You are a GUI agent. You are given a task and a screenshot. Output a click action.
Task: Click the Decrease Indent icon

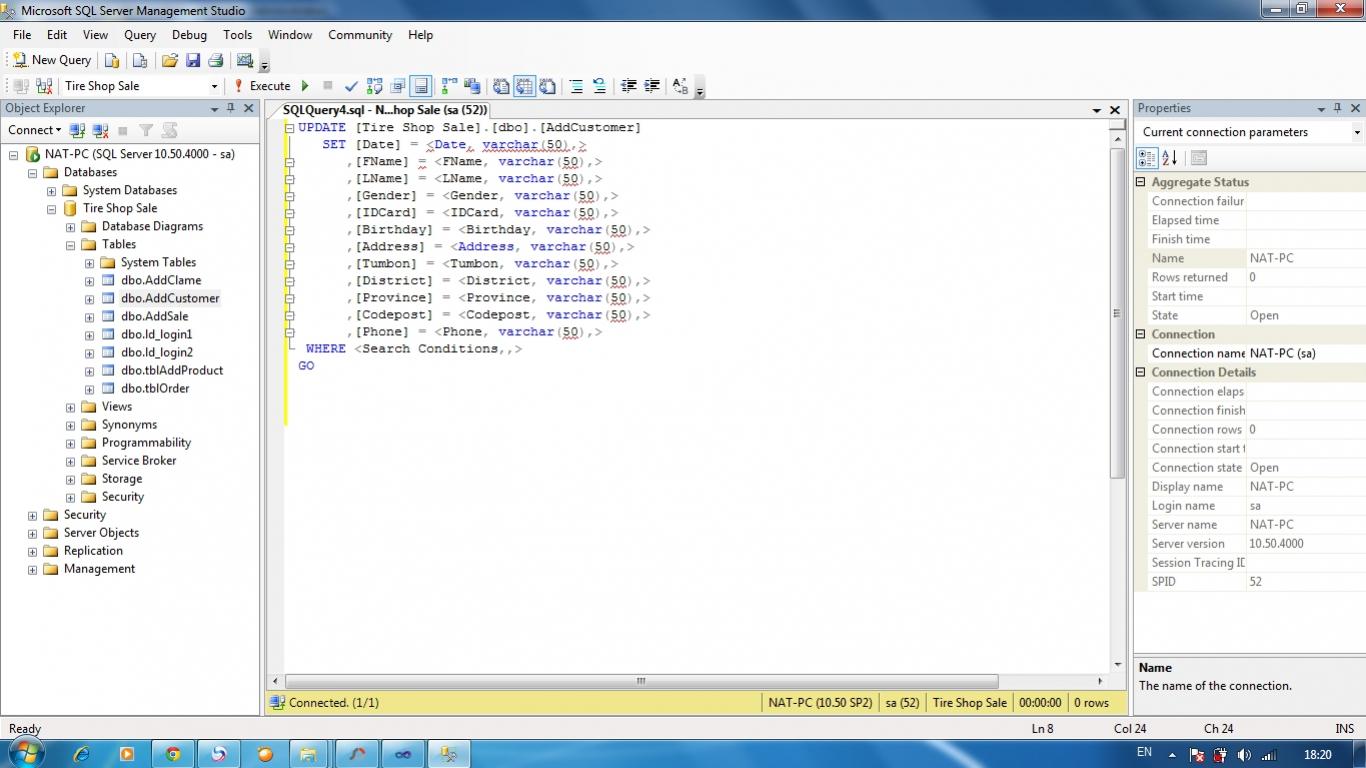(629, 86)
